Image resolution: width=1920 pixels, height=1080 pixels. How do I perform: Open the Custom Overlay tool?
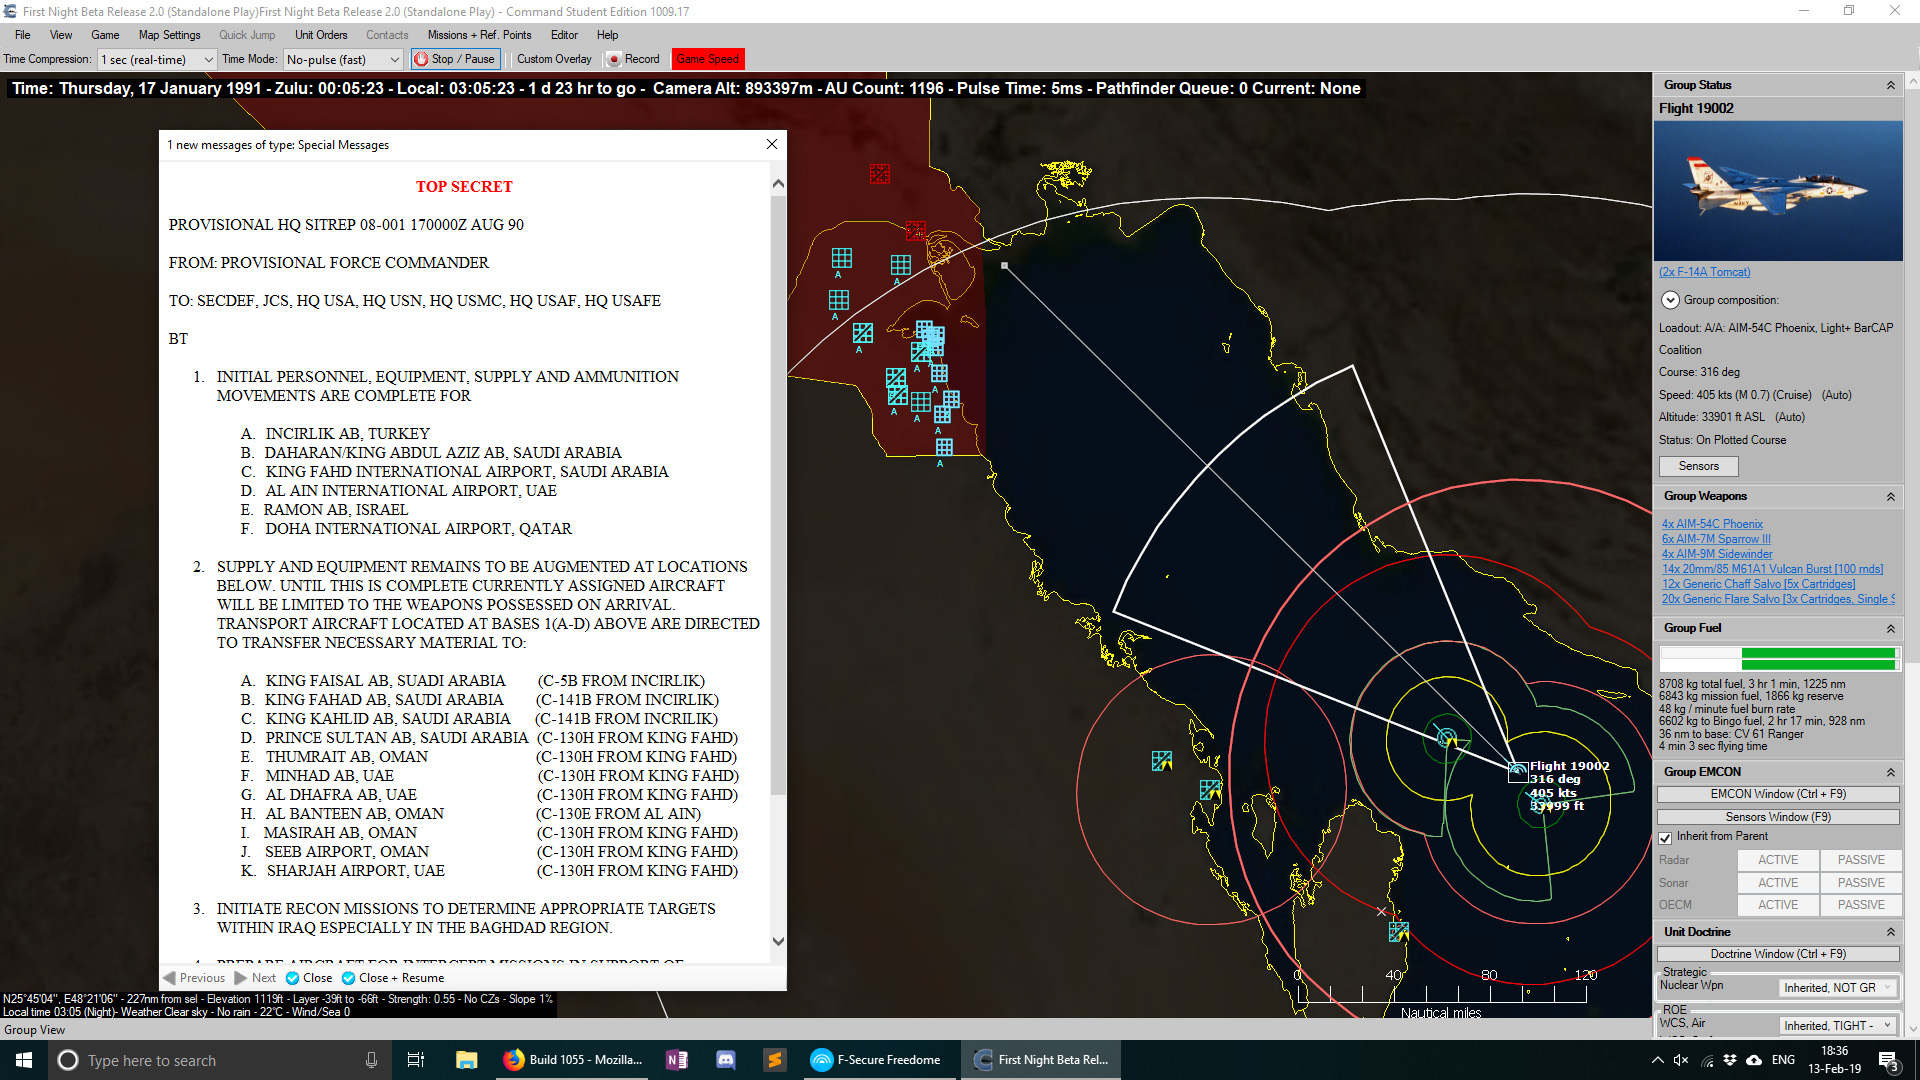click(552, 59)
